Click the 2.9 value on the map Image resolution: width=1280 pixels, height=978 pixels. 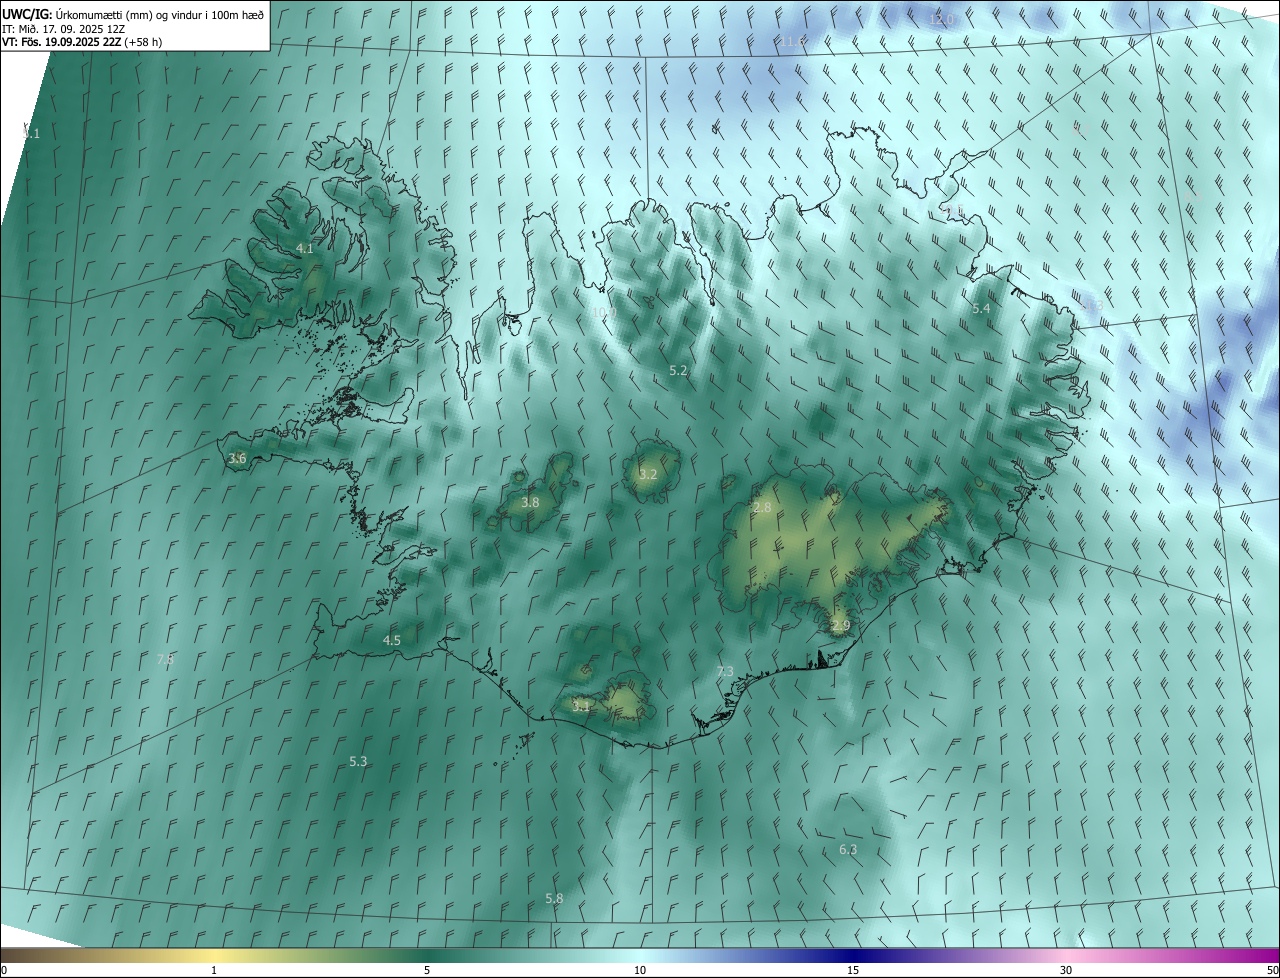click(840, 626)
